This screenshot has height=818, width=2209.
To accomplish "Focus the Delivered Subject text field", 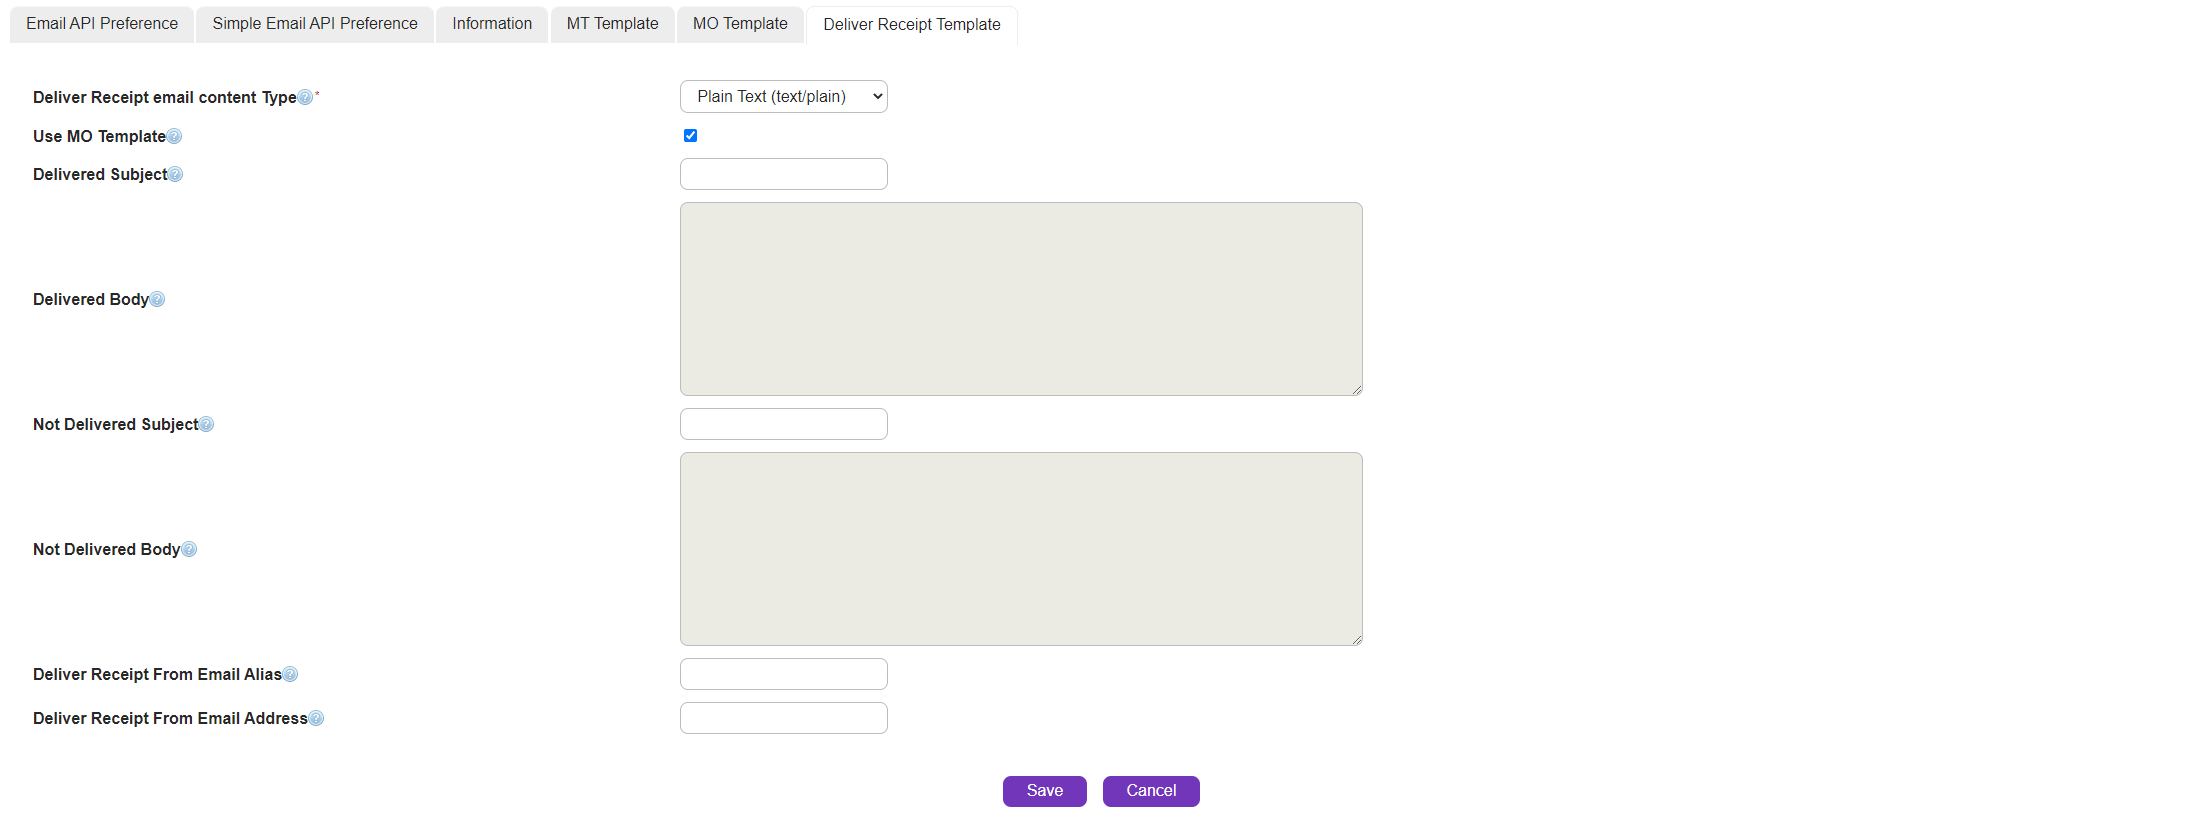I will pos(783,174).
